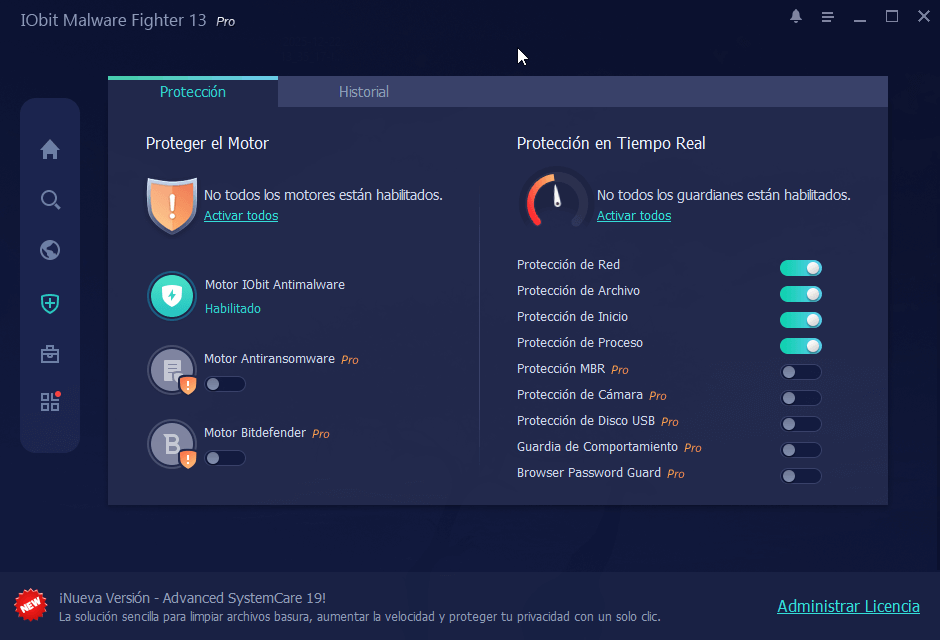Screen dimensions: 940x640
Task: Open the Scan magnifier sidebar icon
Action: pyautogui.click(x=50, y=200)
